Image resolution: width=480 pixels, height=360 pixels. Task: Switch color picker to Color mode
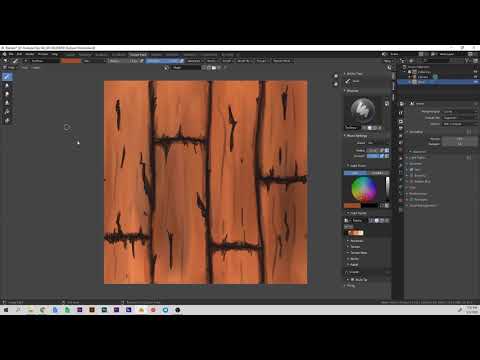[355, 173]
